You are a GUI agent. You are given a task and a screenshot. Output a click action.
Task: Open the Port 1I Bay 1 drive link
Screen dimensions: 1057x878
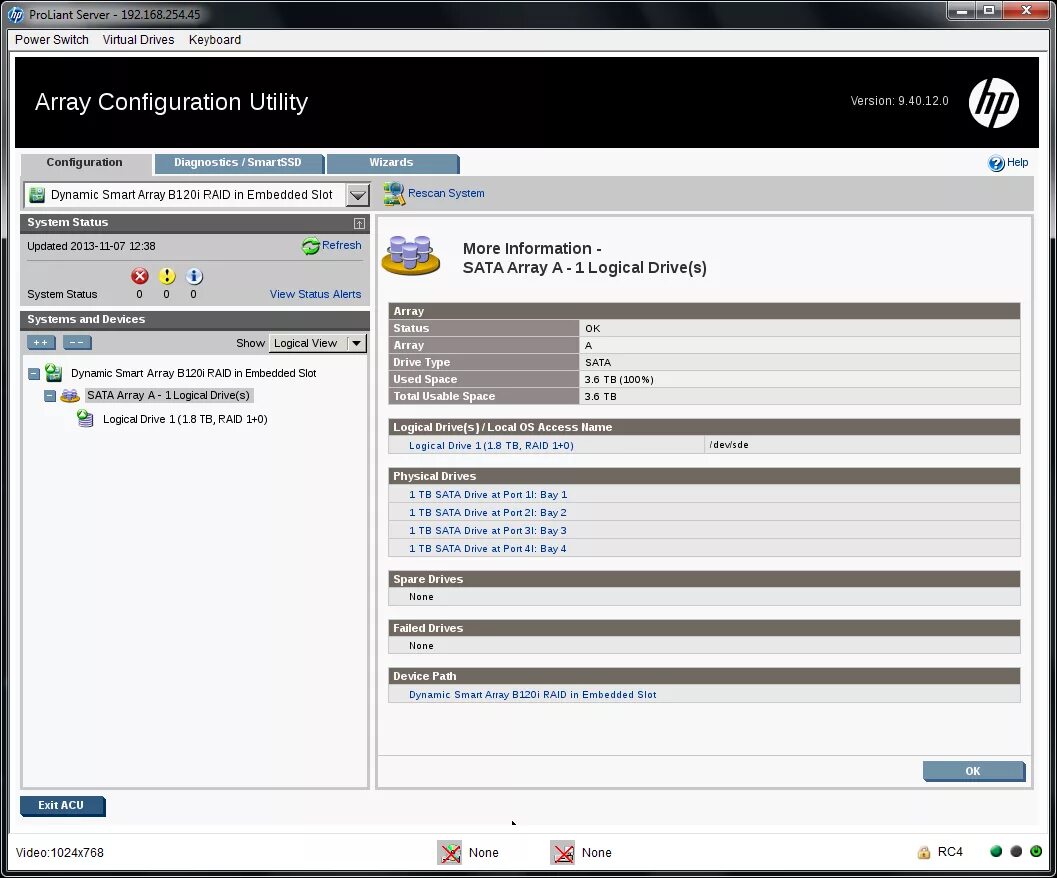coord(488,494)
